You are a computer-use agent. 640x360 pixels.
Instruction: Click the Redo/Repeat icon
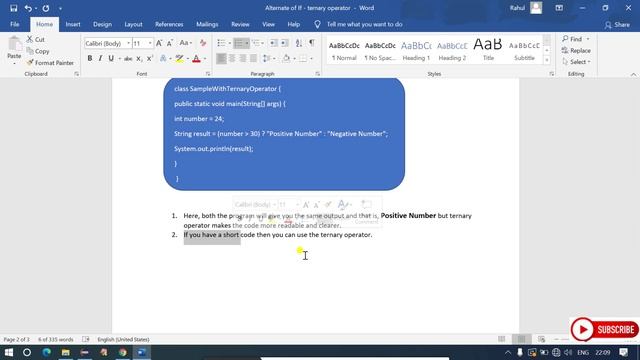click(46, 8)
